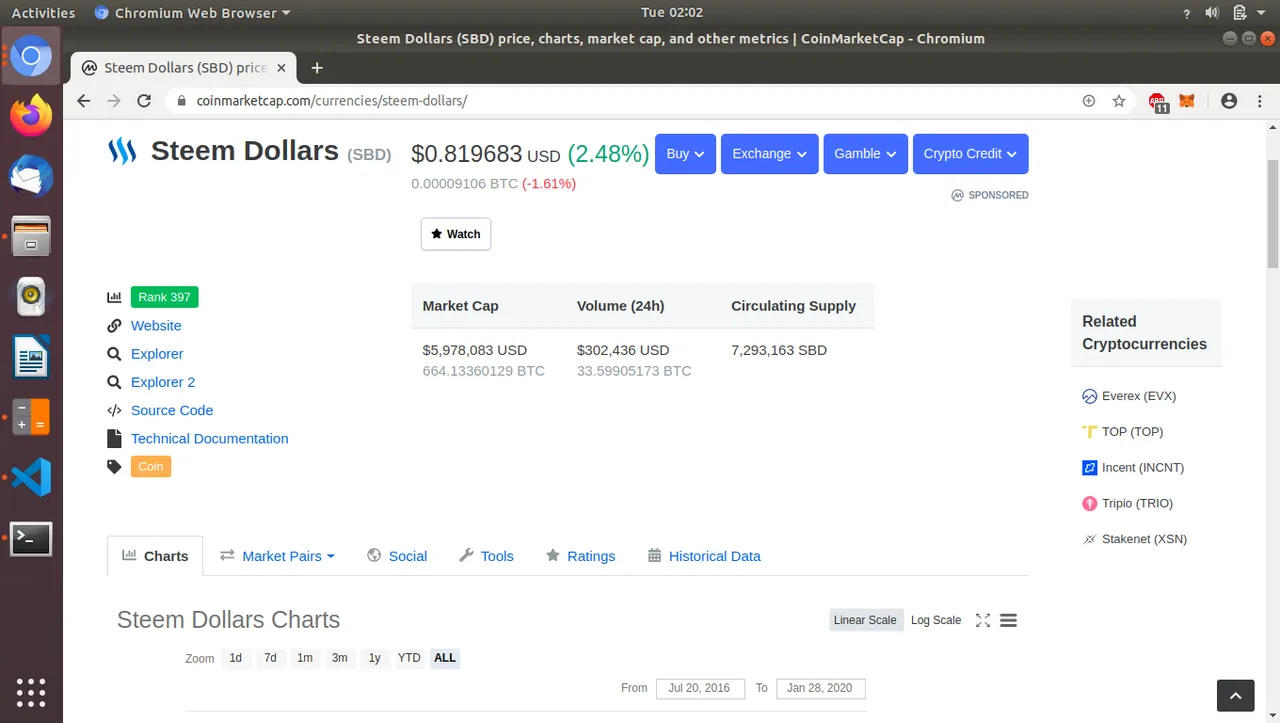The height and width of the screenshot is (723, 1280).
Task: Go back with browser back arrow
Action: pos(84,101)
